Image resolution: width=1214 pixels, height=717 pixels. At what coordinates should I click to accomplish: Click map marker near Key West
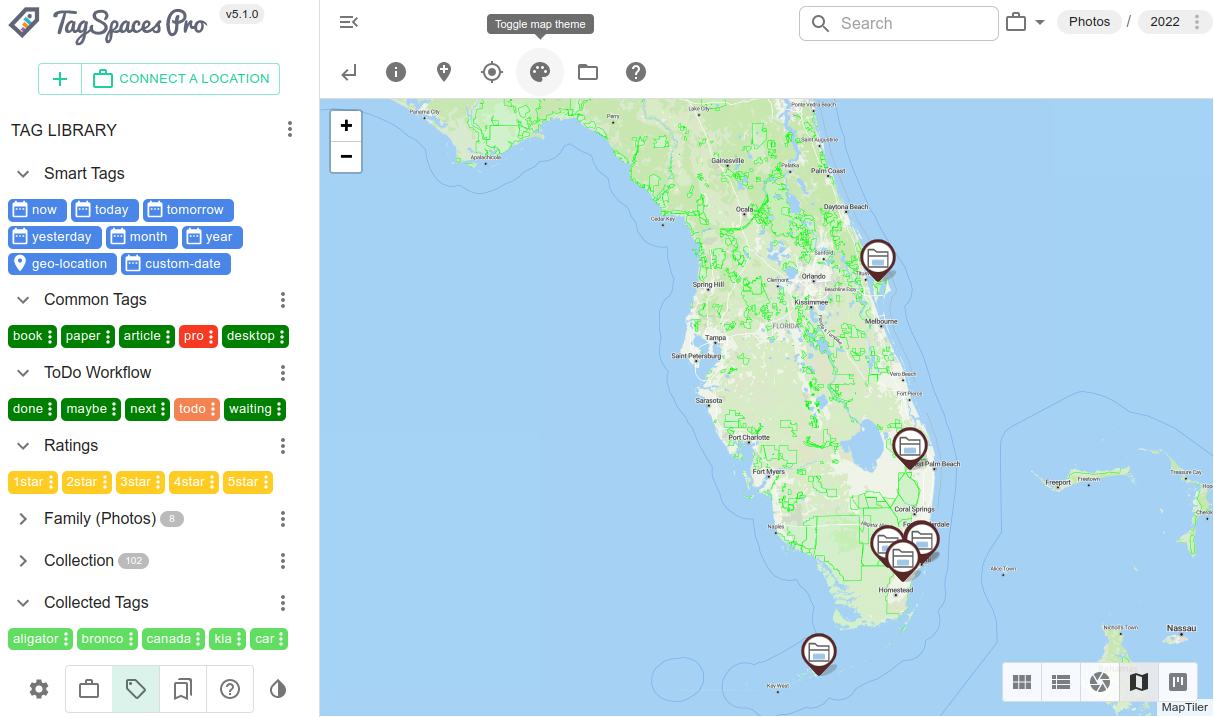click(819, 653)
